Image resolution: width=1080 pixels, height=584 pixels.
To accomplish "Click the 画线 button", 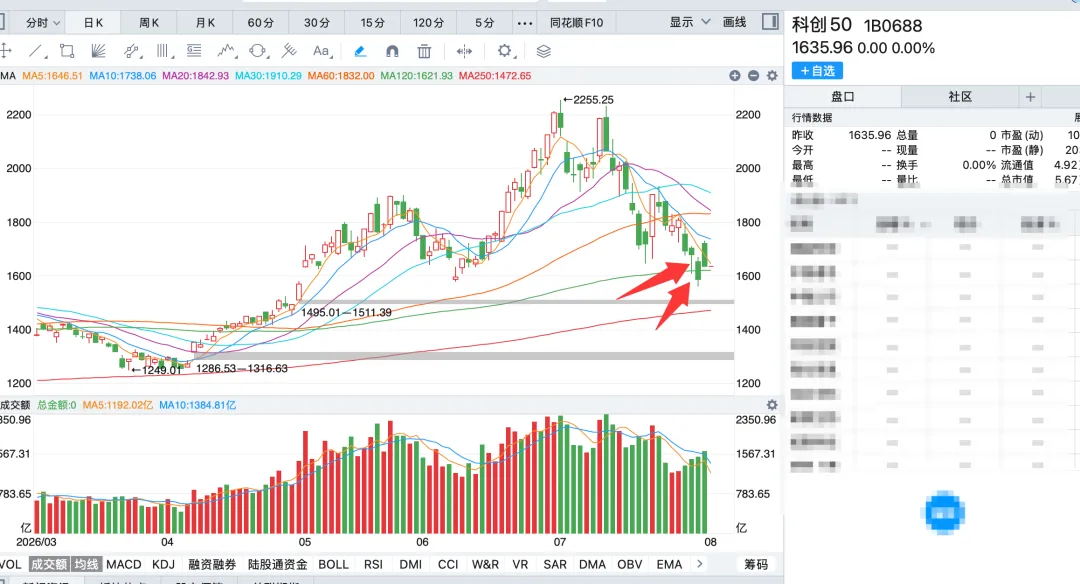I will [x=734, y=22].
